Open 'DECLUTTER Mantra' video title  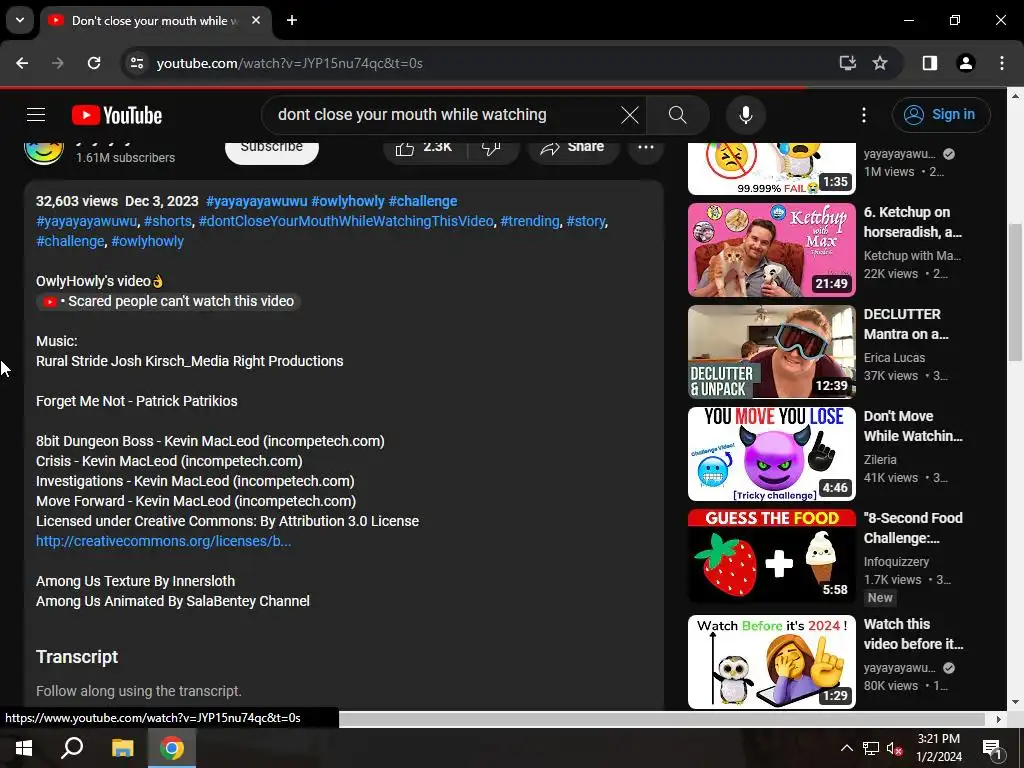(x=906, y=324)
